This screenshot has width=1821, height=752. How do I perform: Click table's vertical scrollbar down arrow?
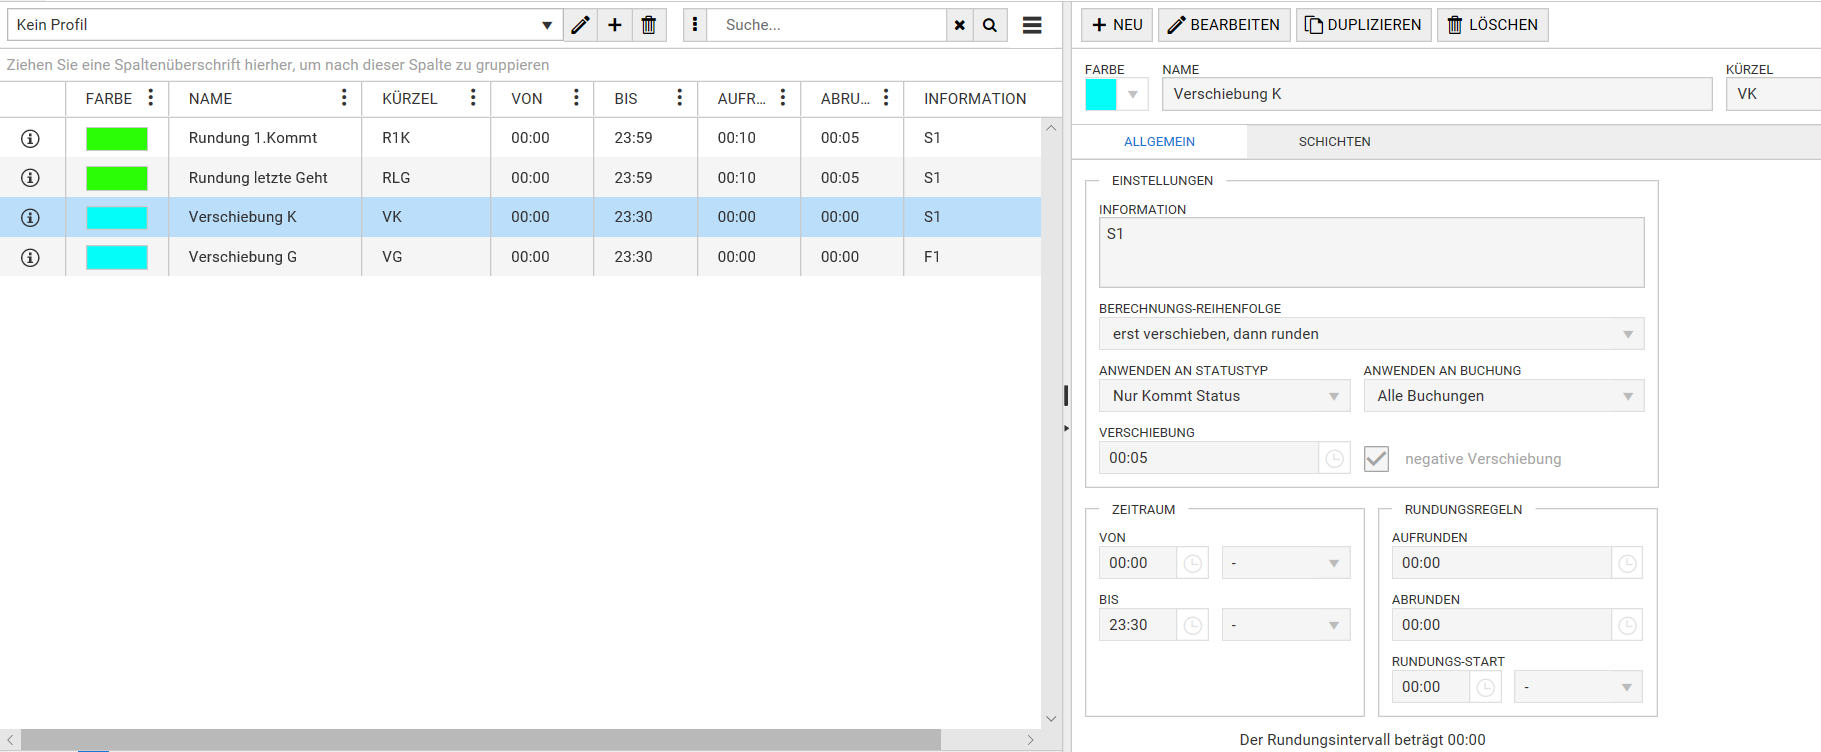(1051, 718)
